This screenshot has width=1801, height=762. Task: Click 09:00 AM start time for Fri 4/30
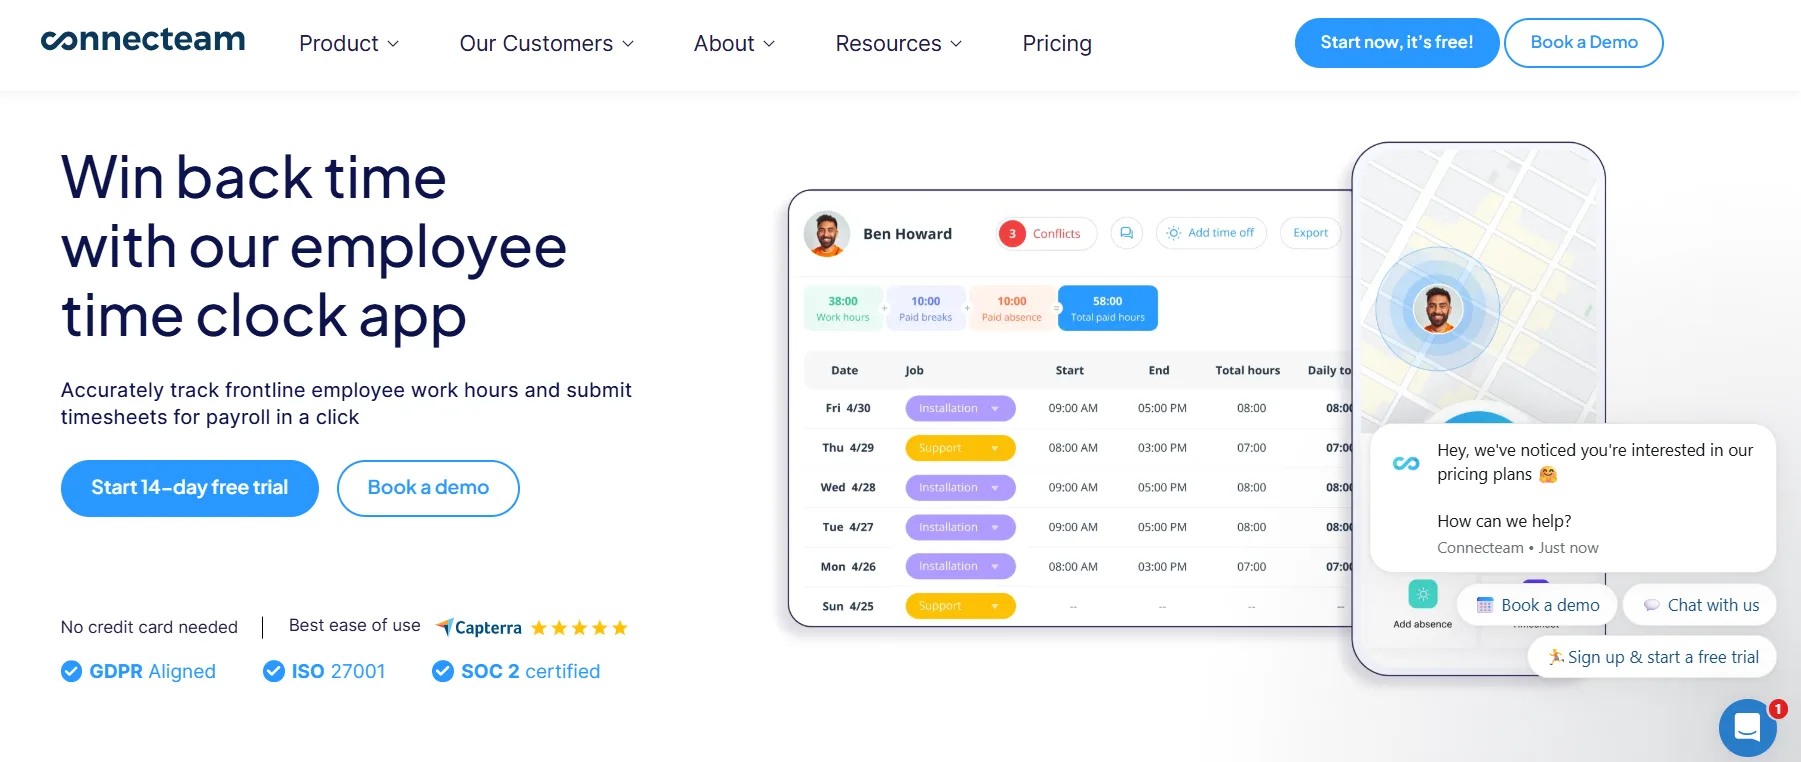[1073, 408]
